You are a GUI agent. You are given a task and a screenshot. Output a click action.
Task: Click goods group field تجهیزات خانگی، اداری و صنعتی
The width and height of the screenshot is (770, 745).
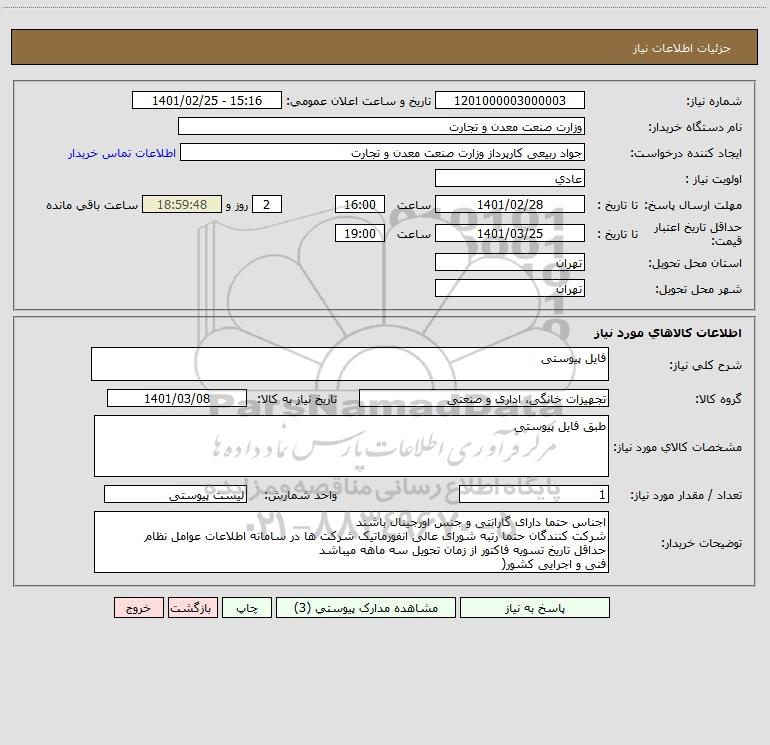[x=484, y=398]
